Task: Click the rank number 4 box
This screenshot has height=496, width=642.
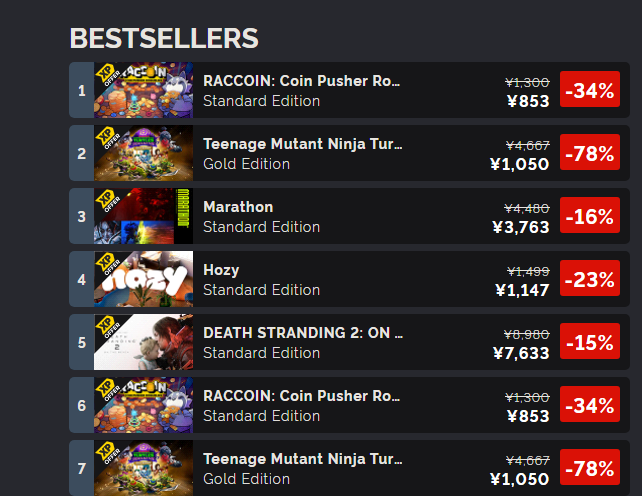Action: pyautogui.click(x=81, y=280)
